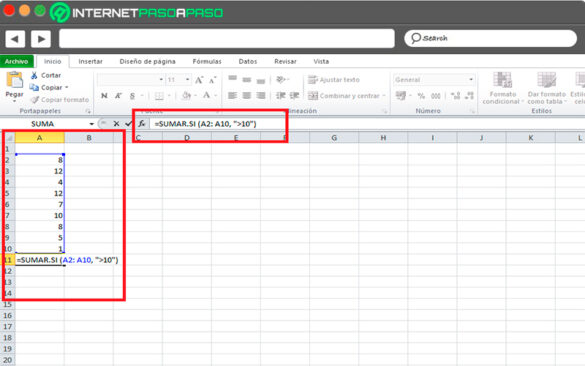Open the font name dropdown
This screenshot has height=366, width=585.
(161, 79)
